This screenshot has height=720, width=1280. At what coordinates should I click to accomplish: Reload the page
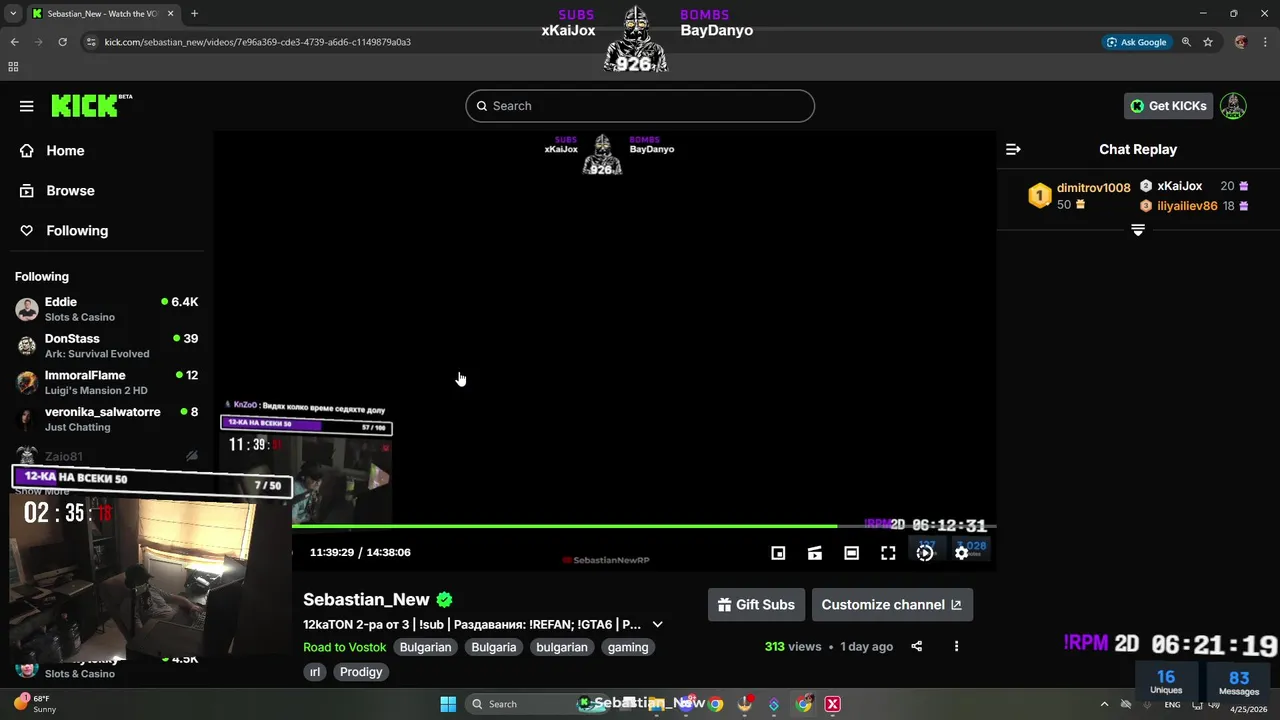62,42
